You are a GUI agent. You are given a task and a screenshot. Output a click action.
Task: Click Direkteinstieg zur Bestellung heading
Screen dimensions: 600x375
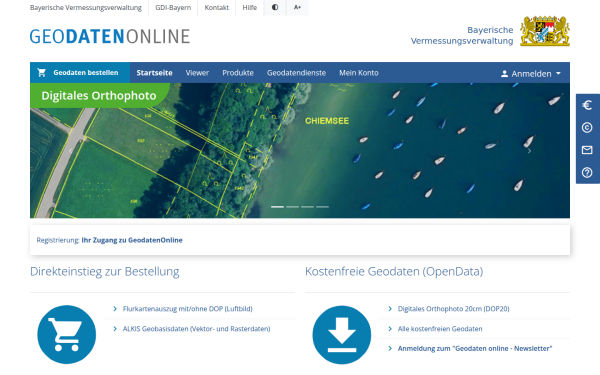tap(104, 271)
